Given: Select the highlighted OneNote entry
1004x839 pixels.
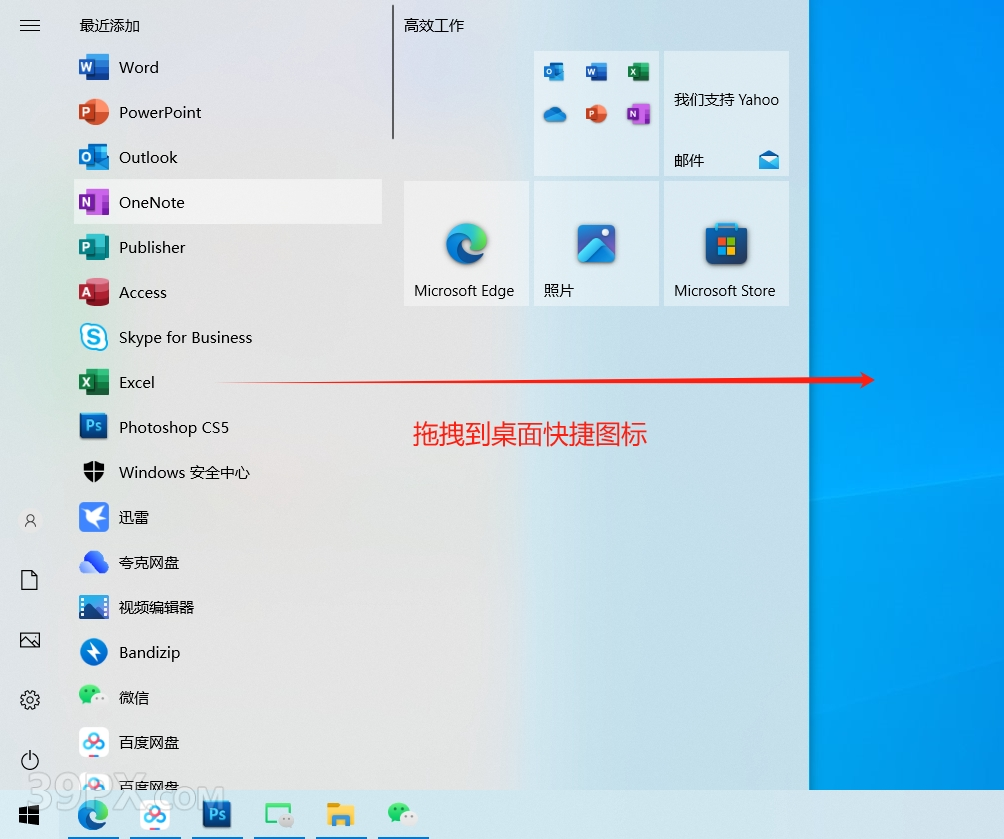Looking at the screenshot, I should pos(227,202).
